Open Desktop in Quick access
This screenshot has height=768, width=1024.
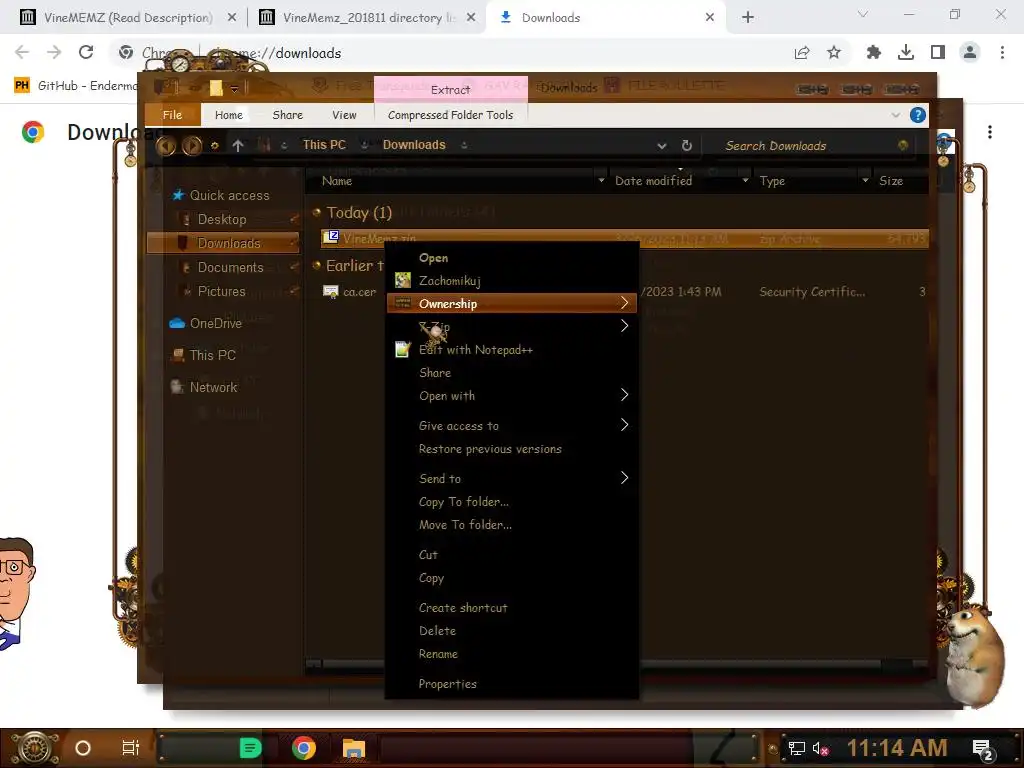click(222, 219)
